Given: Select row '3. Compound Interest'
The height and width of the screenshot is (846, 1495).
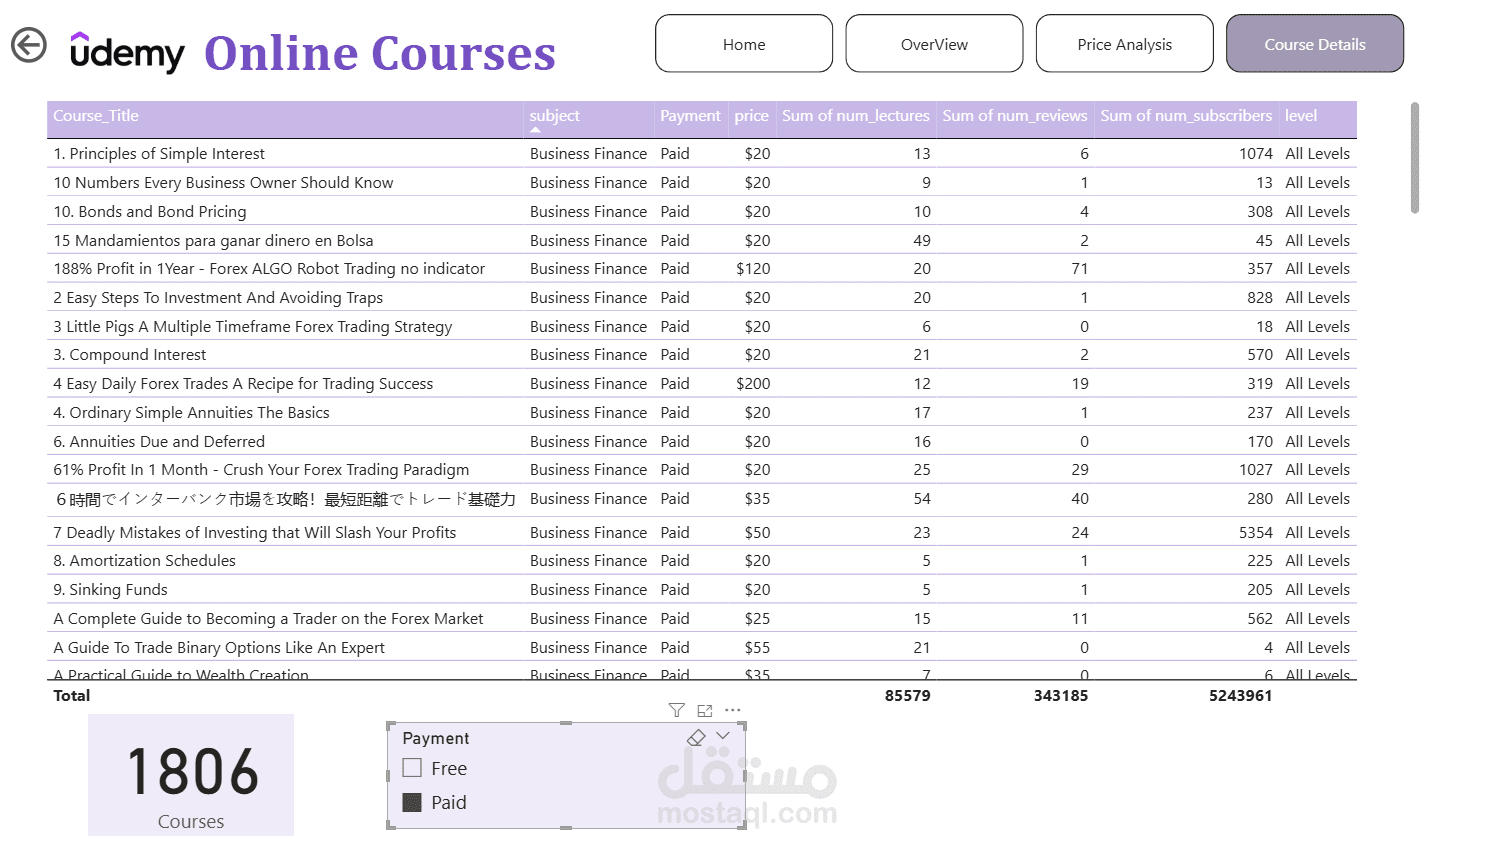Looking at the screenshot, I should click(702, 354).
